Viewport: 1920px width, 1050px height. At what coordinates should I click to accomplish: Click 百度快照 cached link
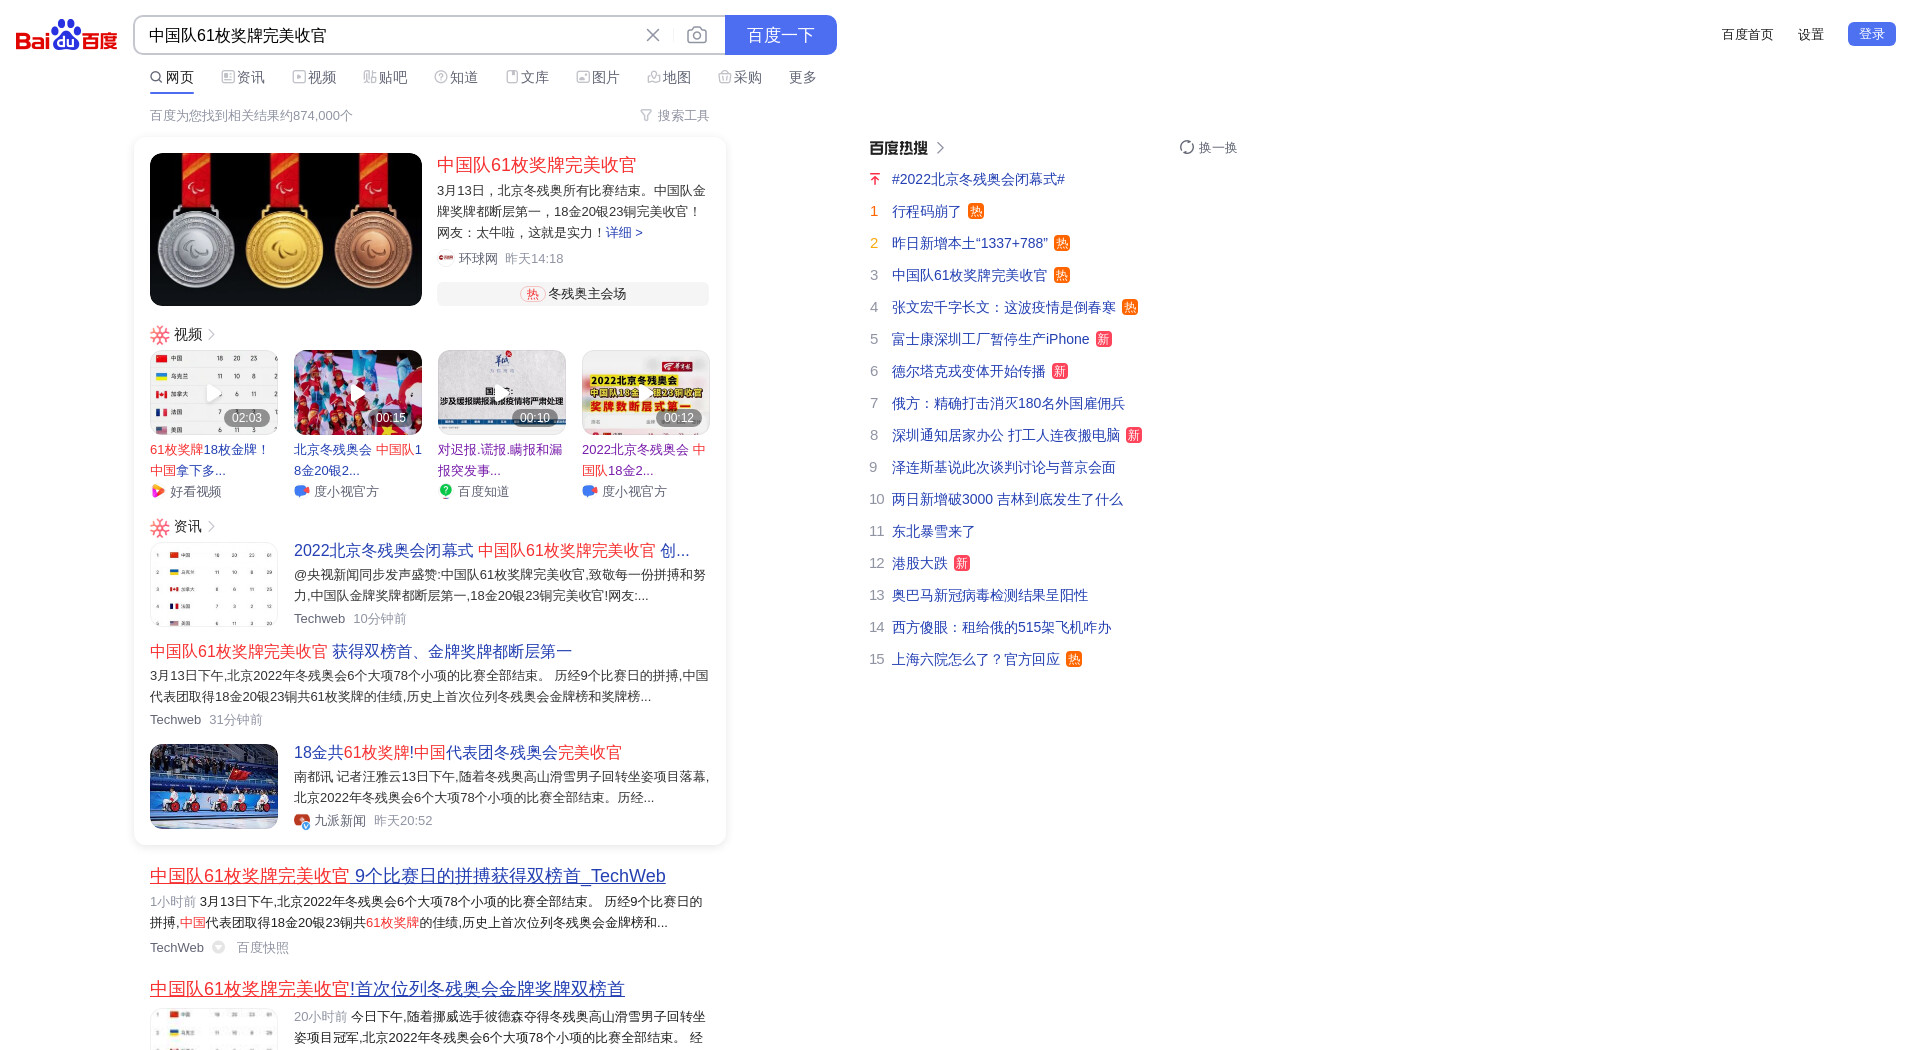point(262,947)
